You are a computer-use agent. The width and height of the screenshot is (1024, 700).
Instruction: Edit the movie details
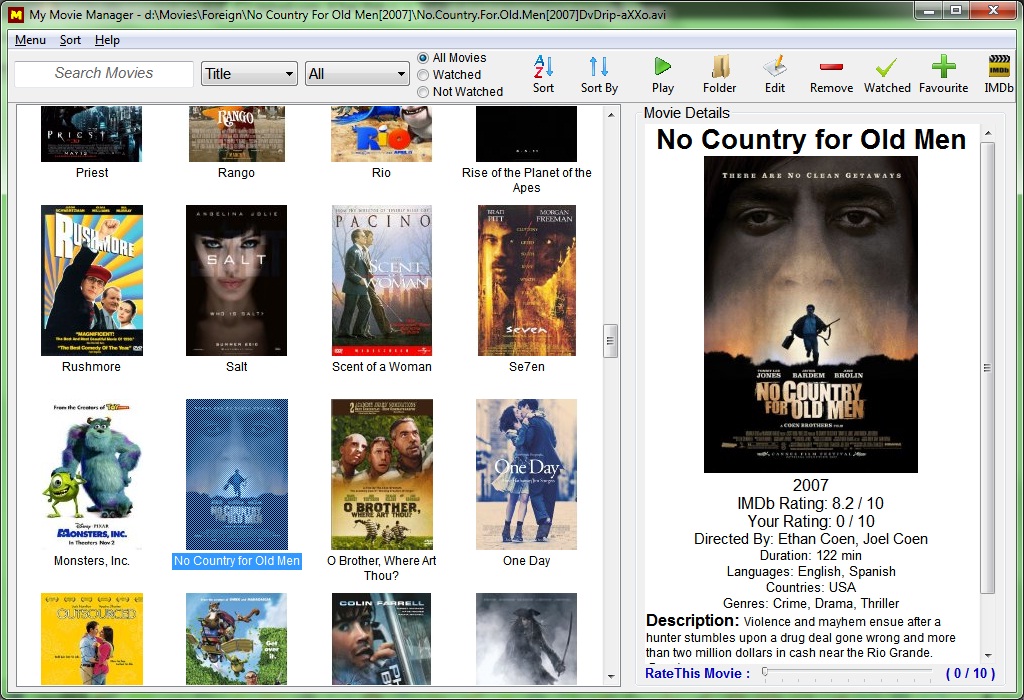point(775,67)
